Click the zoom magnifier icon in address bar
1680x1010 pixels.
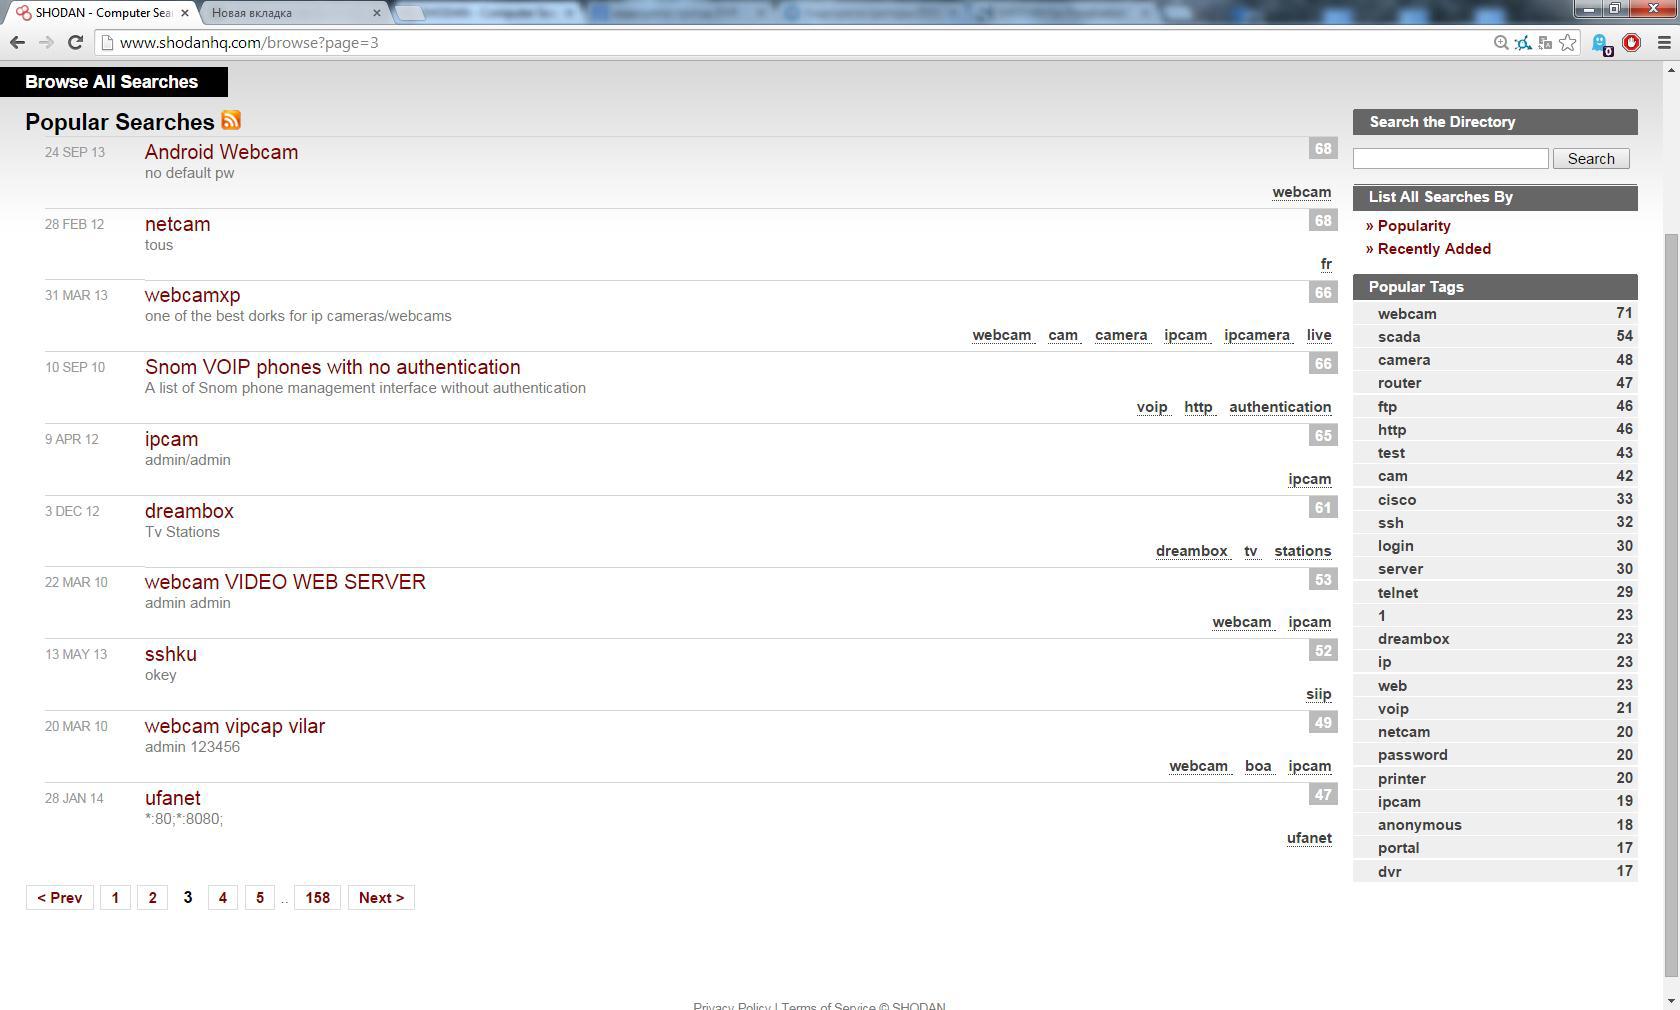pos(1501,43)
